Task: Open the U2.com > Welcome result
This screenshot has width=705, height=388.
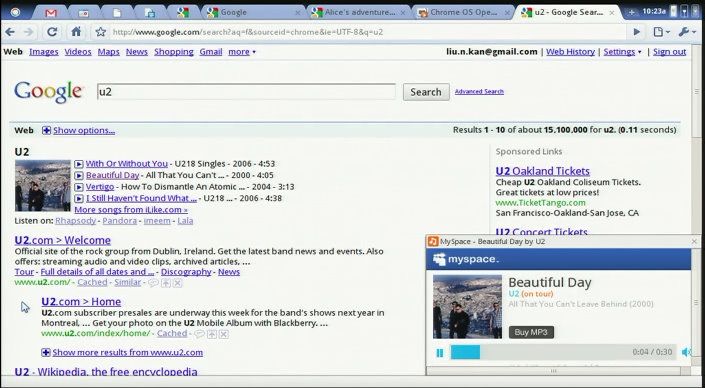Action: (62, 240)
